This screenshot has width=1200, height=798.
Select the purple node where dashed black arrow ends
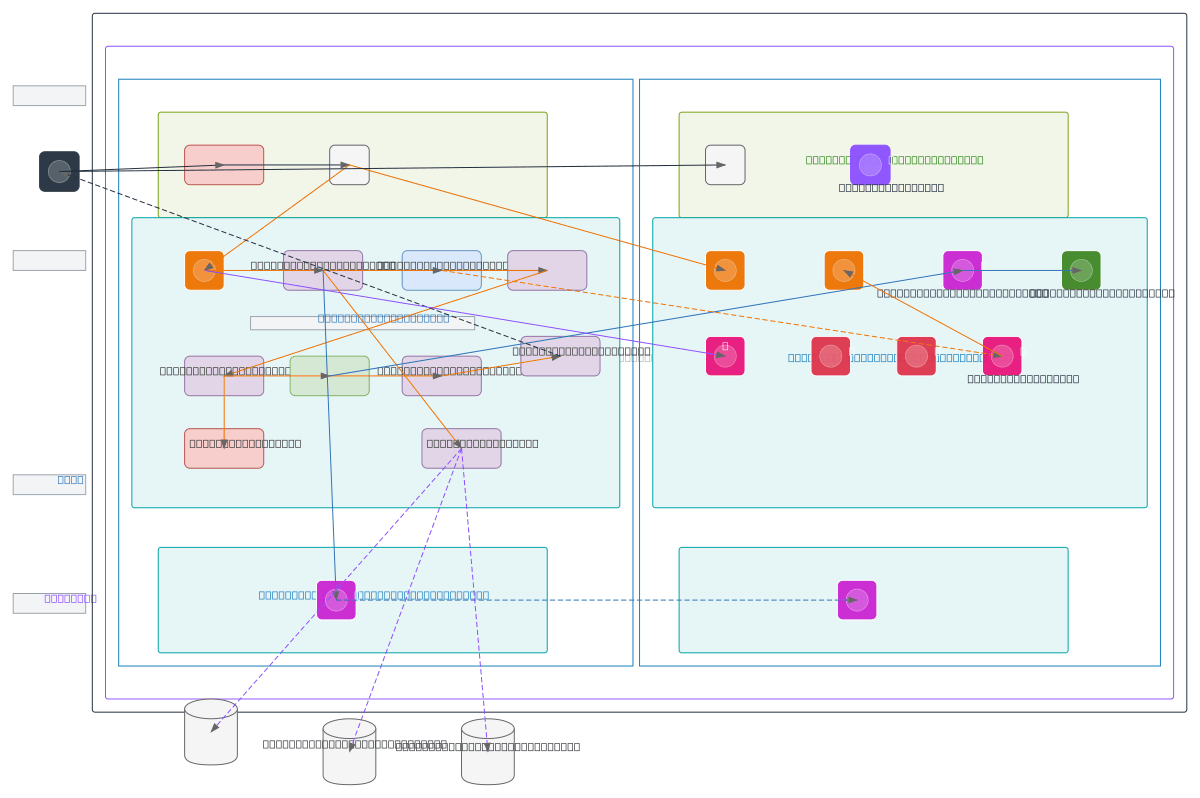(x=560, y=356)
